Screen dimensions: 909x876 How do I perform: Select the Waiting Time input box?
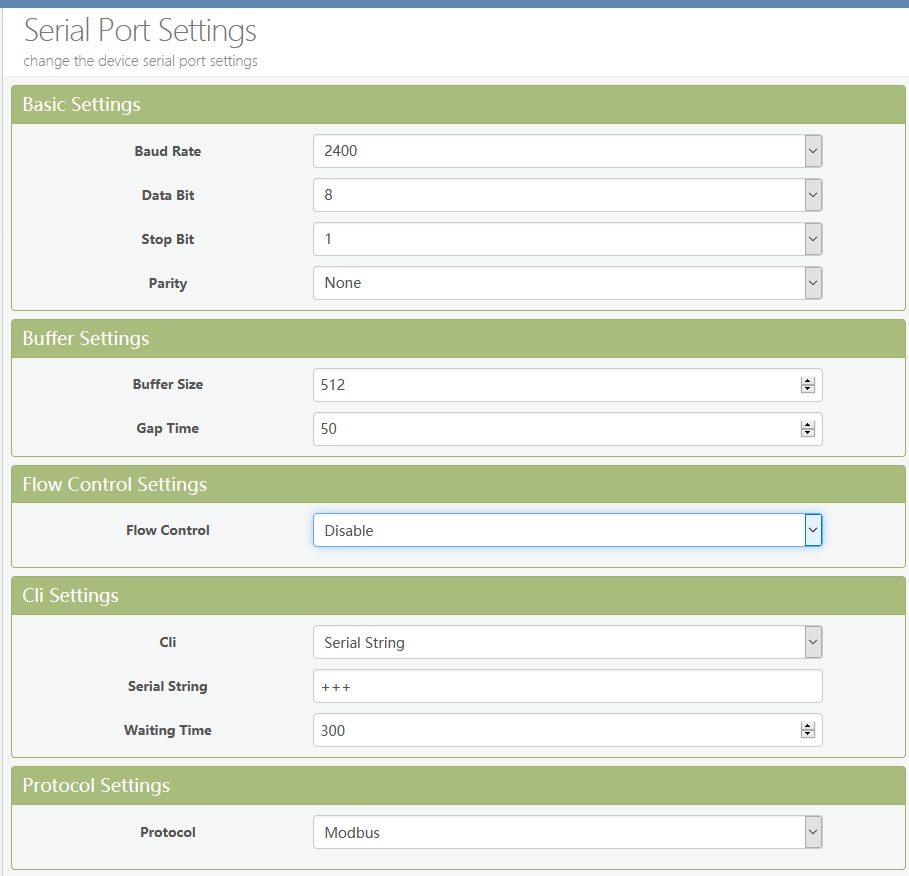point(550,730)
